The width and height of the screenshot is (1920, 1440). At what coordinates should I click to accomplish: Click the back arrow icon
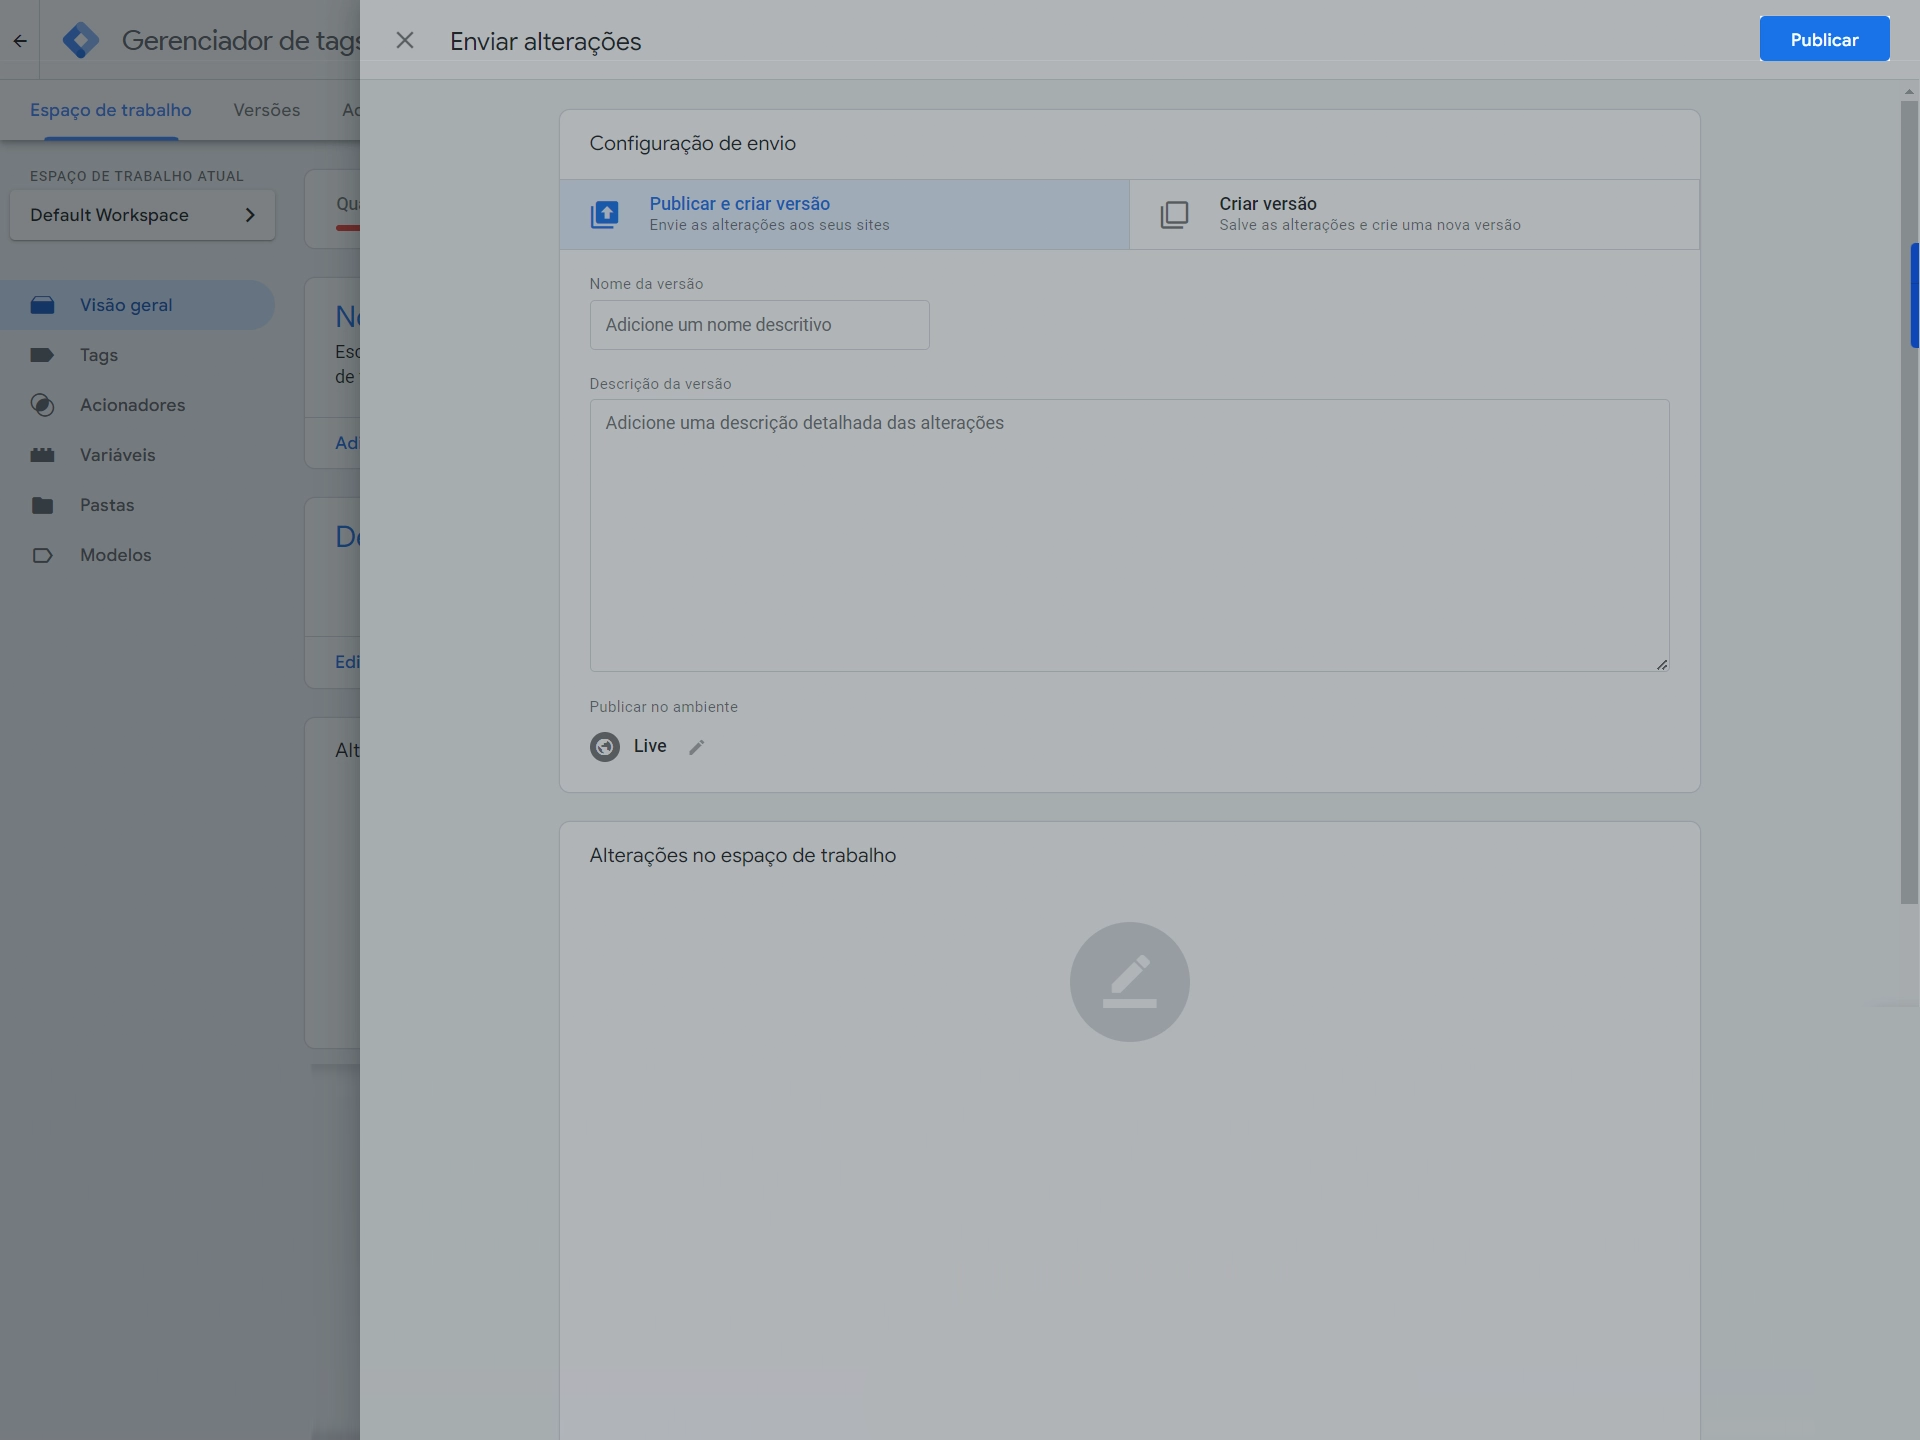[20, 41]
